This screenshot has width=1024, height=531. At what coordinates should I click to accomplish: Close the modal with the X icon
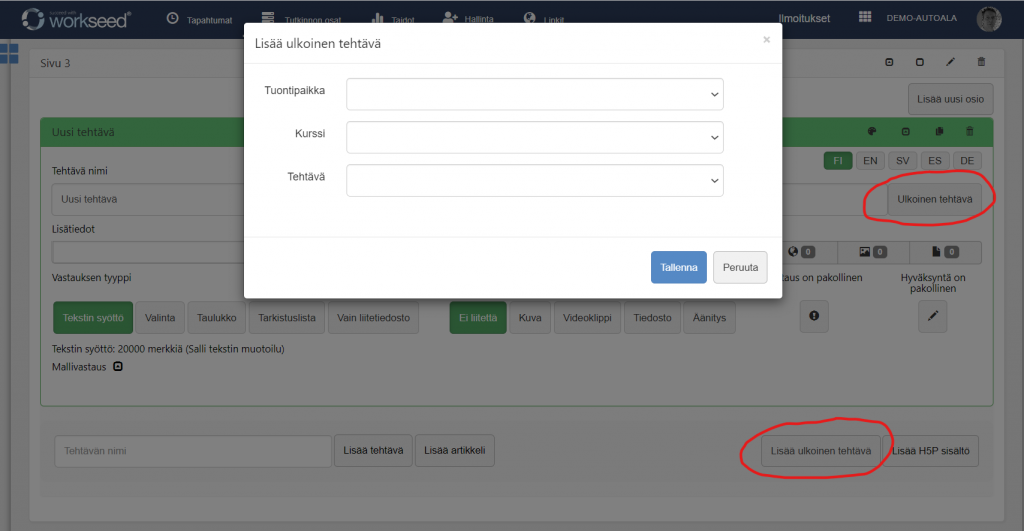coord(766,40)
